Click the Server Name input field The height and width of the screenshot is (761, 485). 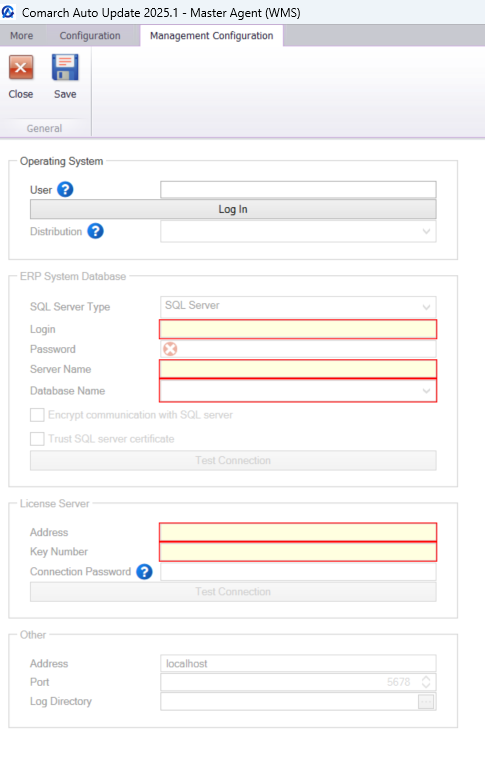point(298,369)
